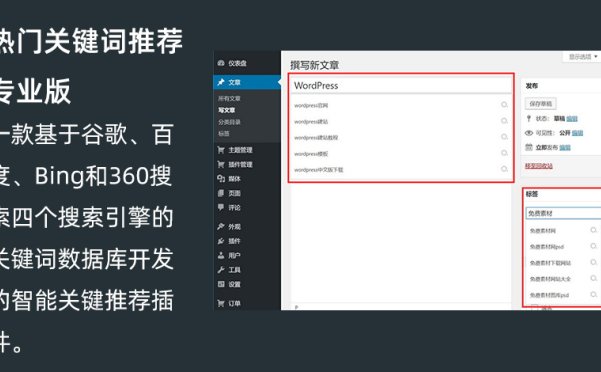Open 所有文章 submenu item
601x372 pixels.
[229, 98]
